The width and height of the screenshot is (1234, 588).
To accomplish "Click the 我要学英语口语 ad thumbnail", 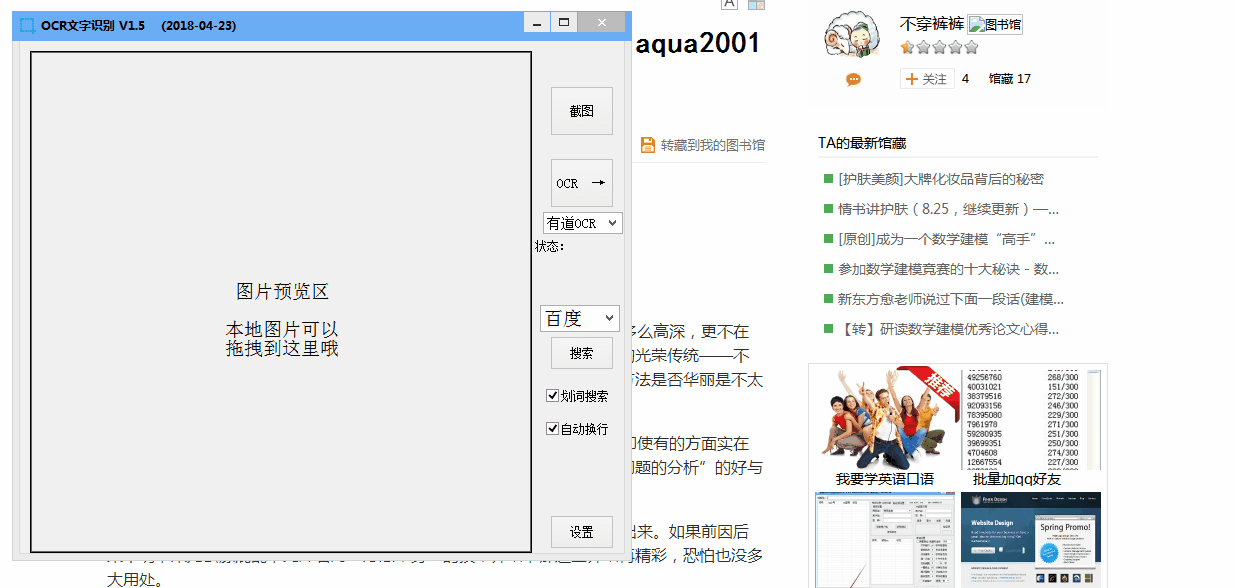I will pos(885,418).
